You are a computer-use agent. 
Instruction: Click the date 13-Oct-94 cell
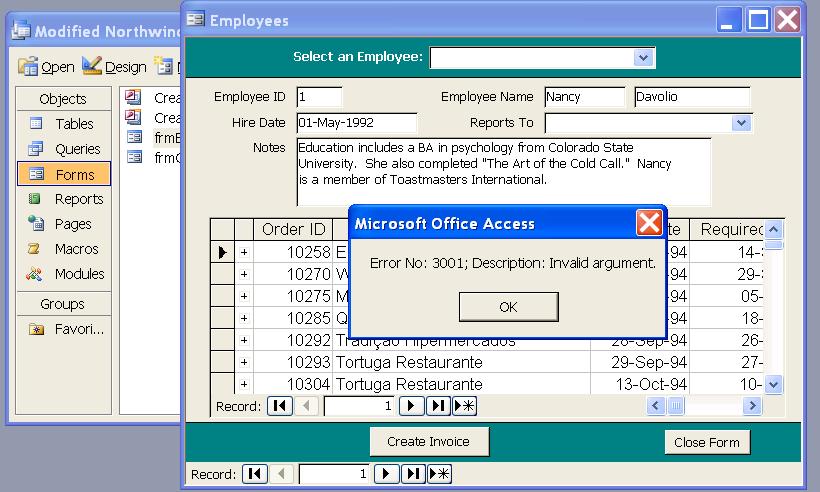[640, 384]
